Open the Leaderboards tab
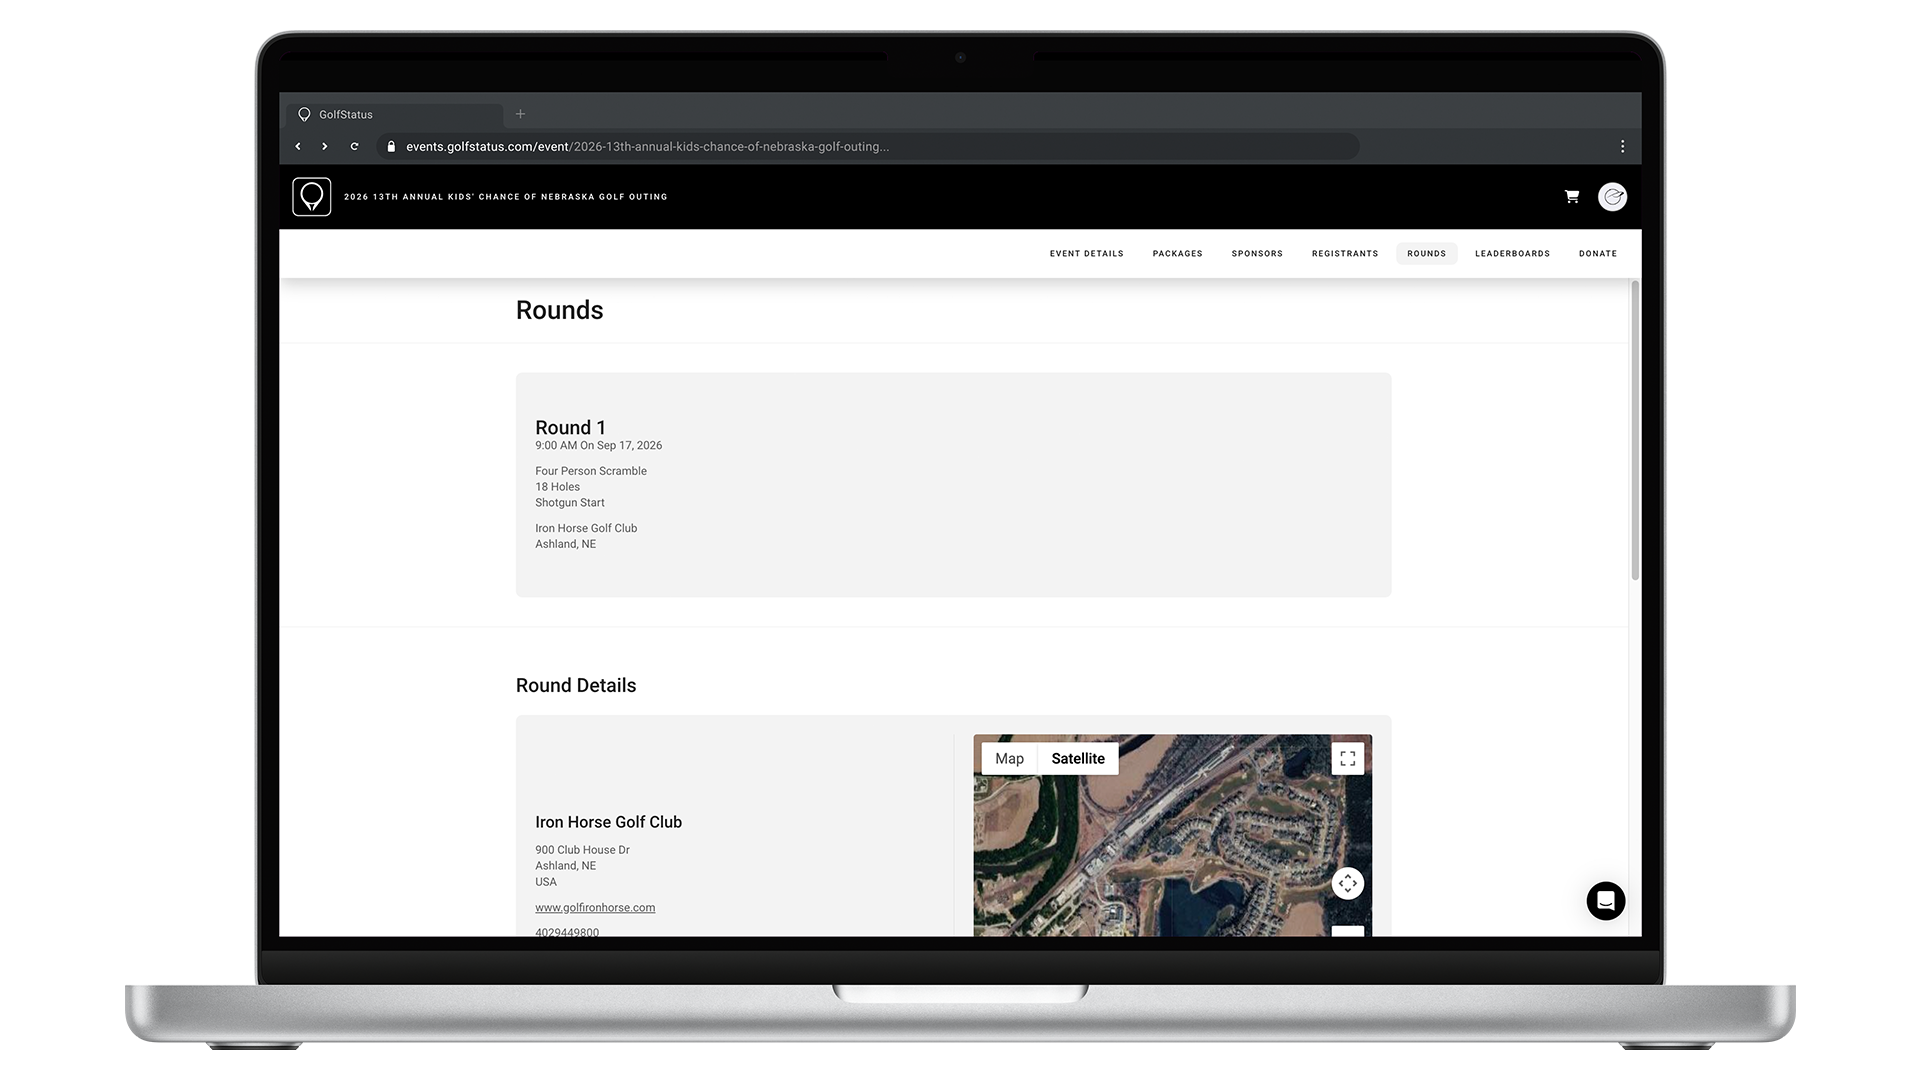Screen dimensions: 1920x1080 [1512, 254]
